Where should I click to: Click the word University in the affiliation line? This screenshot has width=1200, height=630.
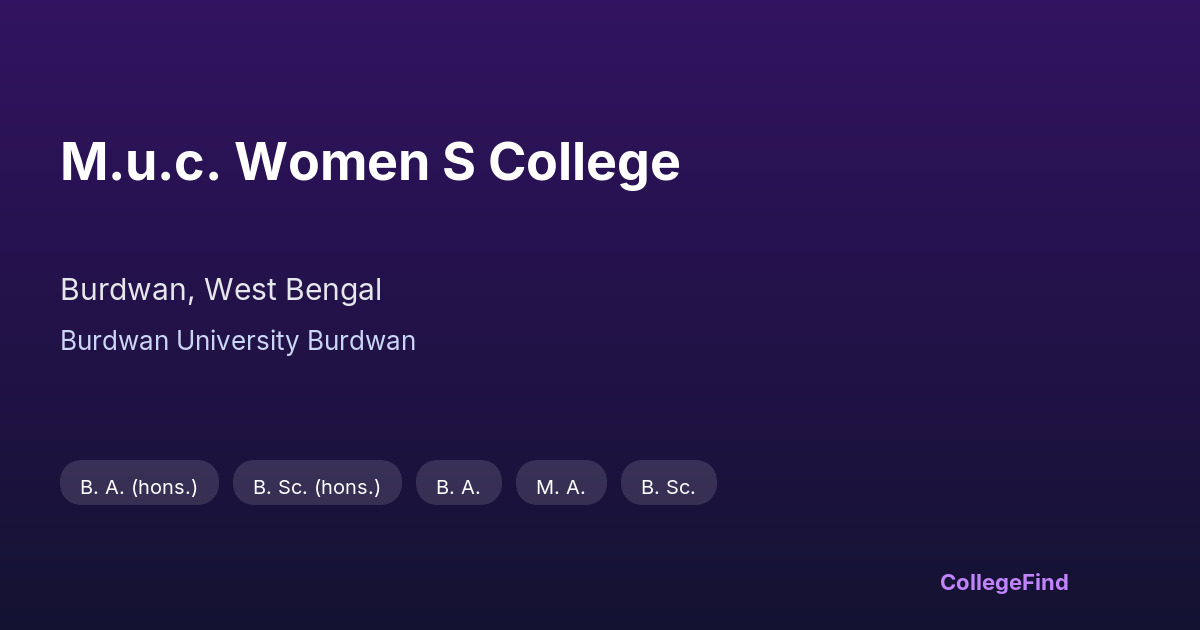238,341
